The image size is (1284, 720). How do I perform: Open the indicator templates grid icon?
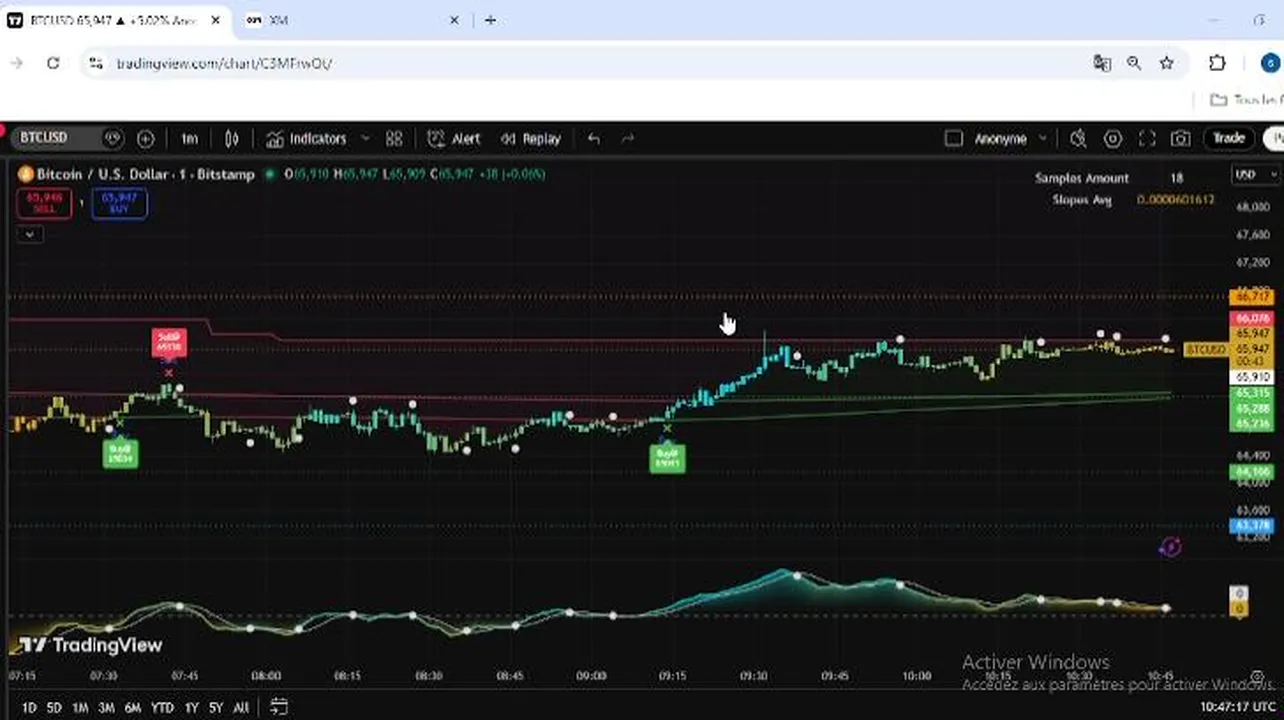tap(394, 139)
